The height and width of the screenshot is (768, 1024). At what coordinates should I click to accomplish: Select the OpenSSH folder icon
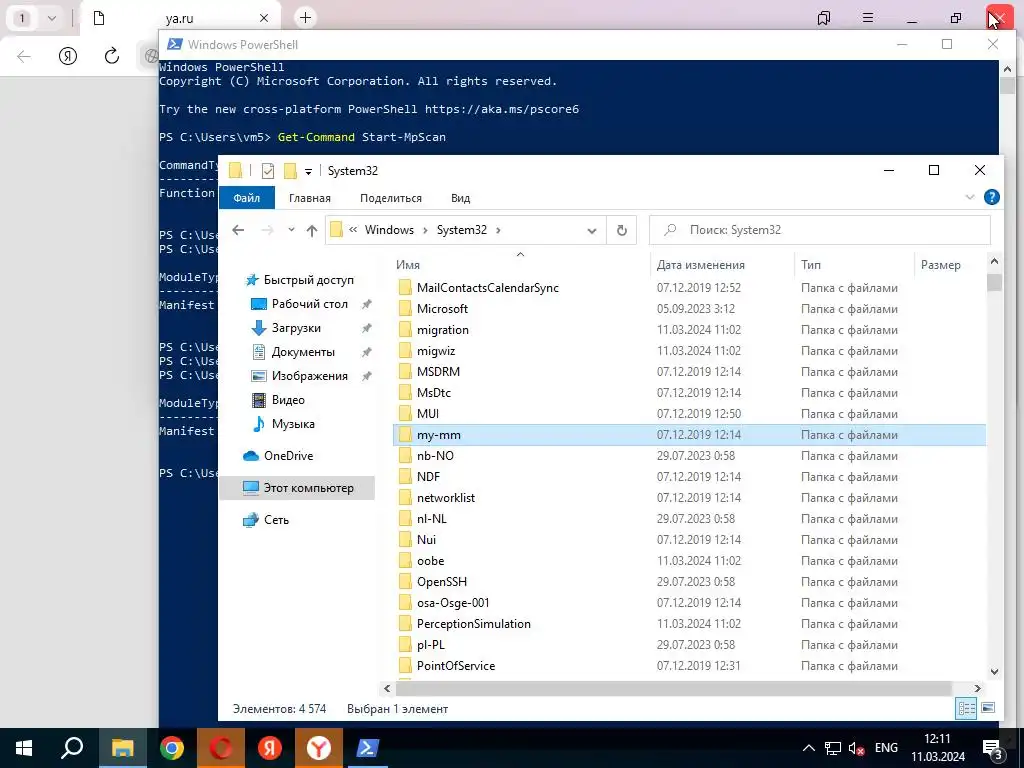(x=406, y=582)
